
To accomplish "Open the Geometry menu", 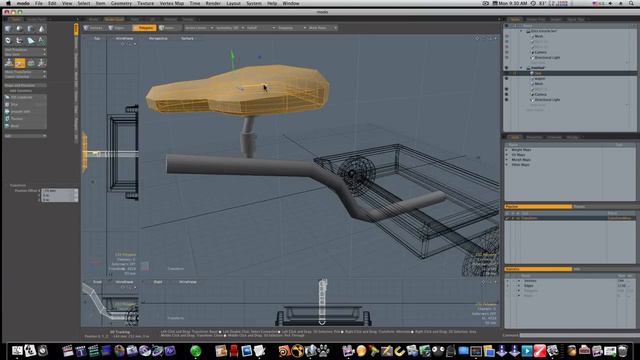I will tap(121, 3).
